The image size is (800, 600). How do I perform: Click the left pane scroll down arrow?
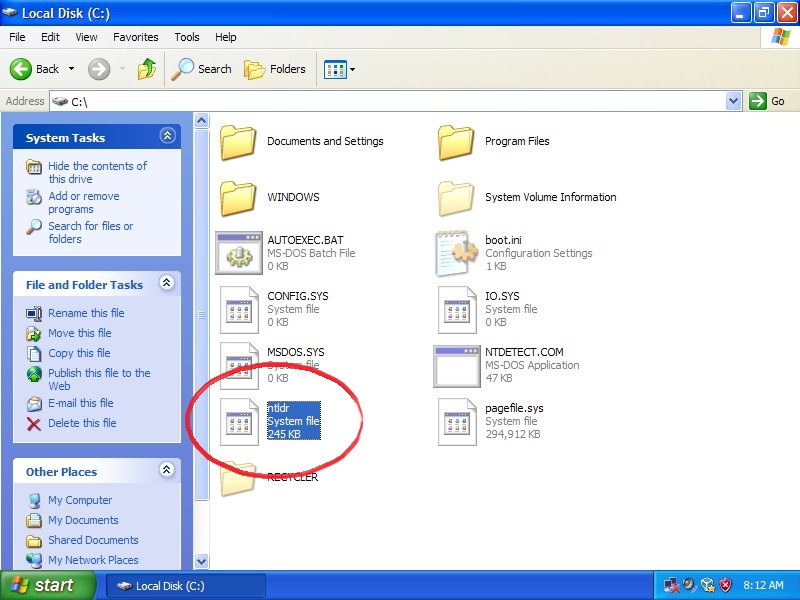[x=202, y=561]
